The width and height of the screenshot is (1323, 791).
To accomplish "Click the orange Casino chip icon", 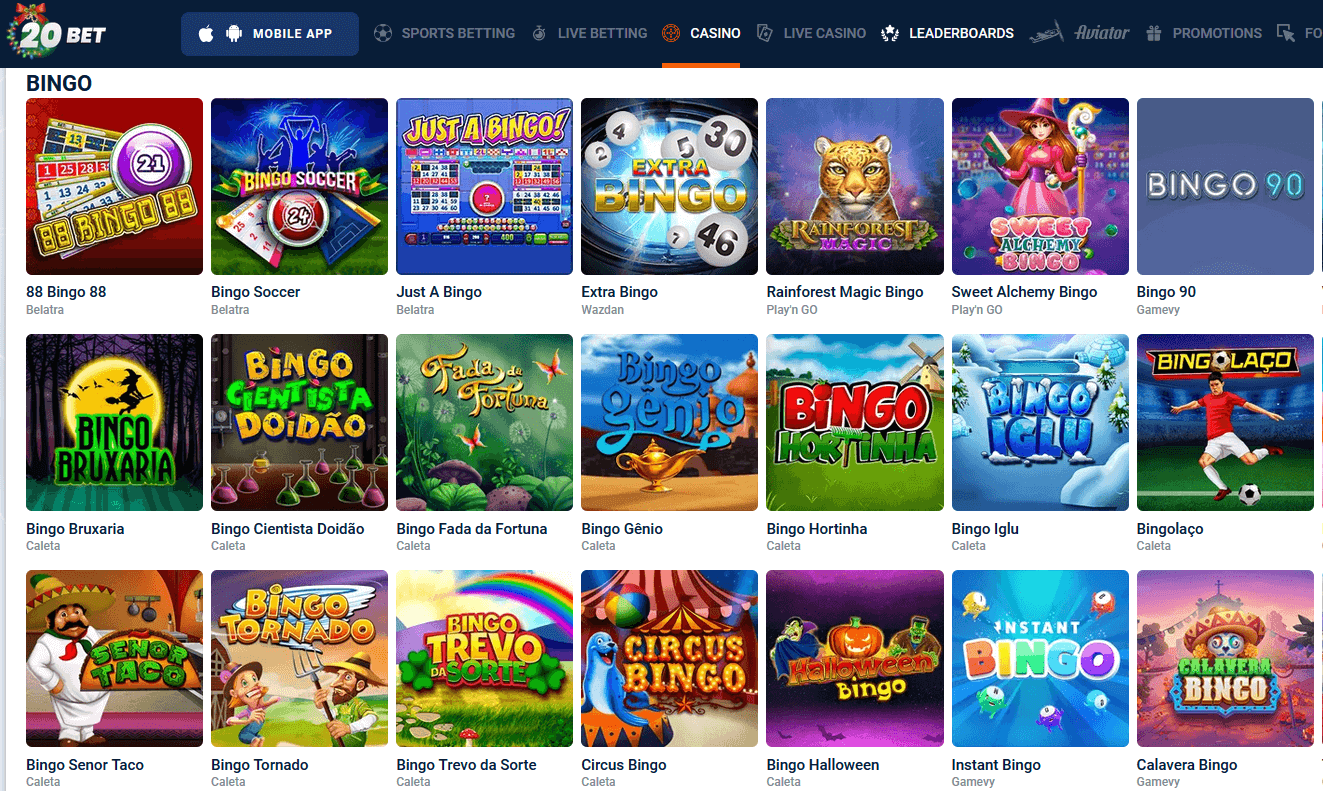I will (672, 33).
